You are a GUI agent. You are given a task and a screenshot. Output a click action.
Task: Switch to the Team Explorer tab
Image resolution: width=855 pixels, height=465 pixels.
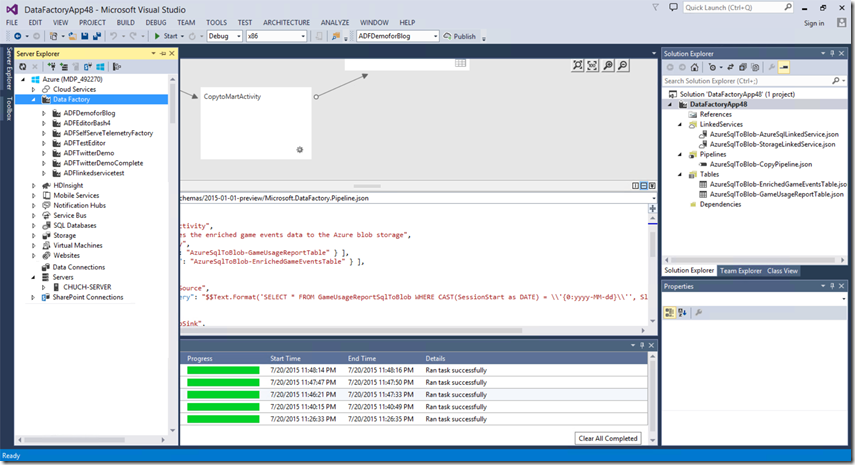point(740,271)
